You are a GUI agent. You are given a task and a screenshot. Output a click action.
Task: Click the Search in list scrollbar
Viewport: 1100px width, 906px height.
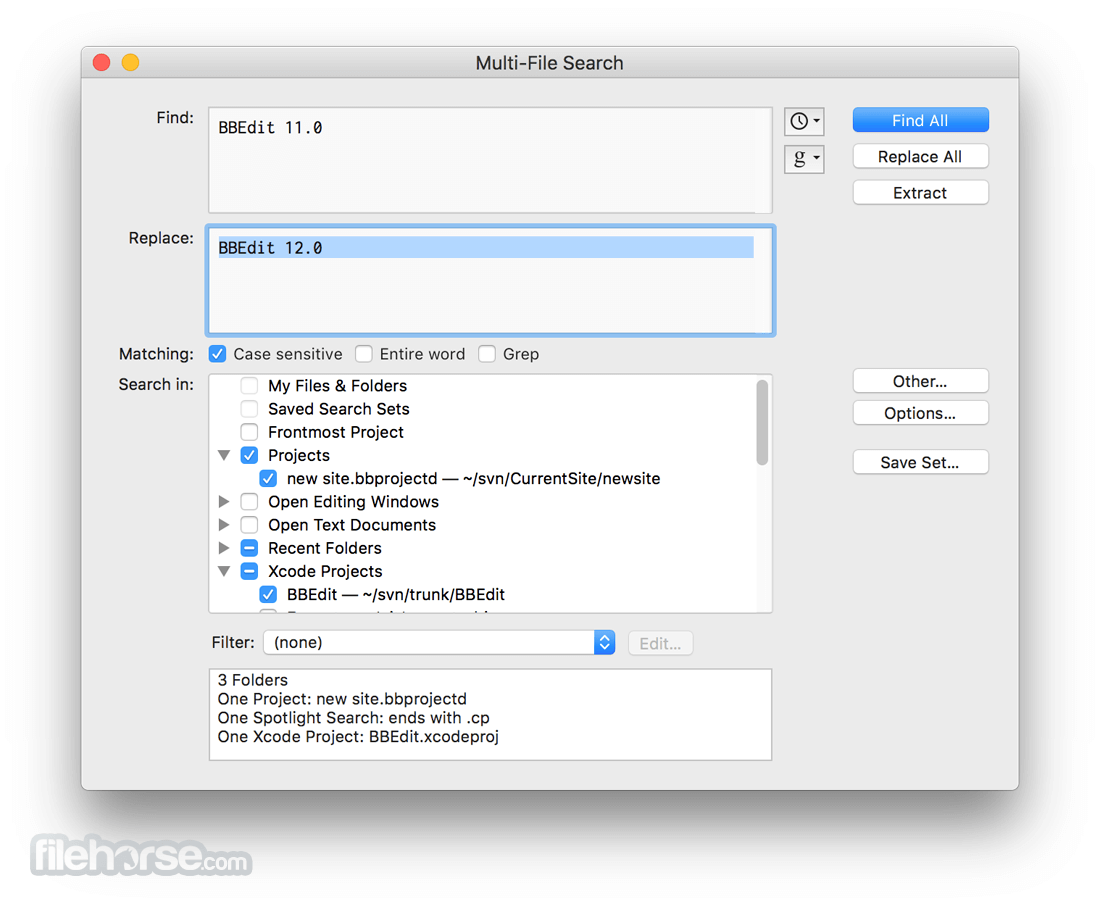(762, 422)
